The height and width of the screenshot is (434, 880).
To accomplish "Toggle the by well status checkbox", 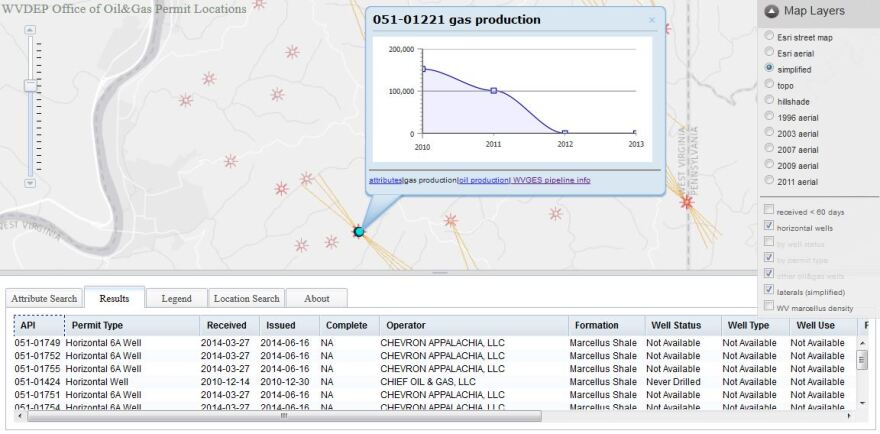I will 769,242.
